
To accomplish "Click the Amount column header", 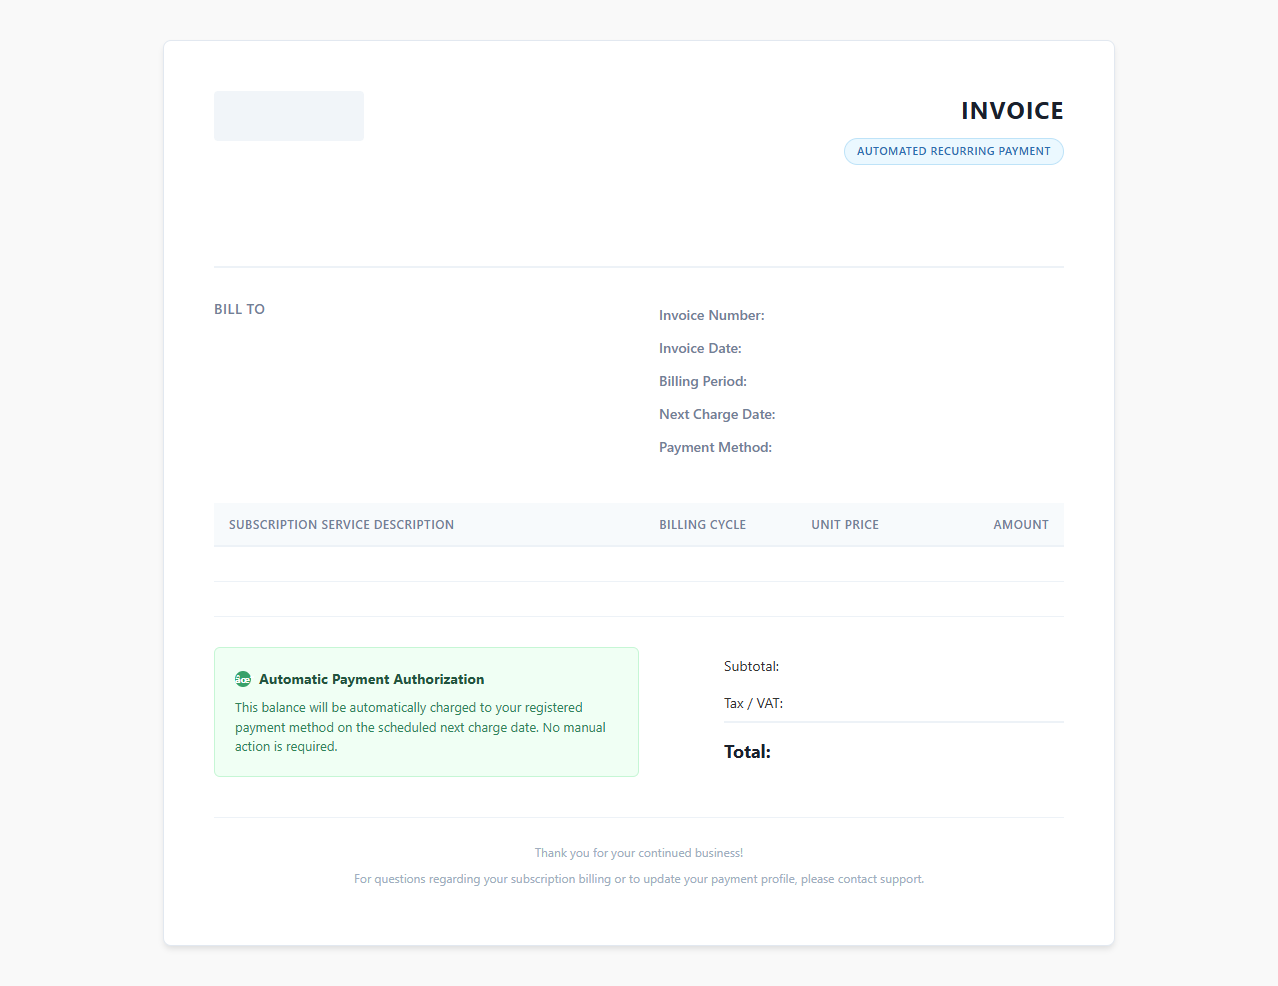I will [x=1021, y=525].
